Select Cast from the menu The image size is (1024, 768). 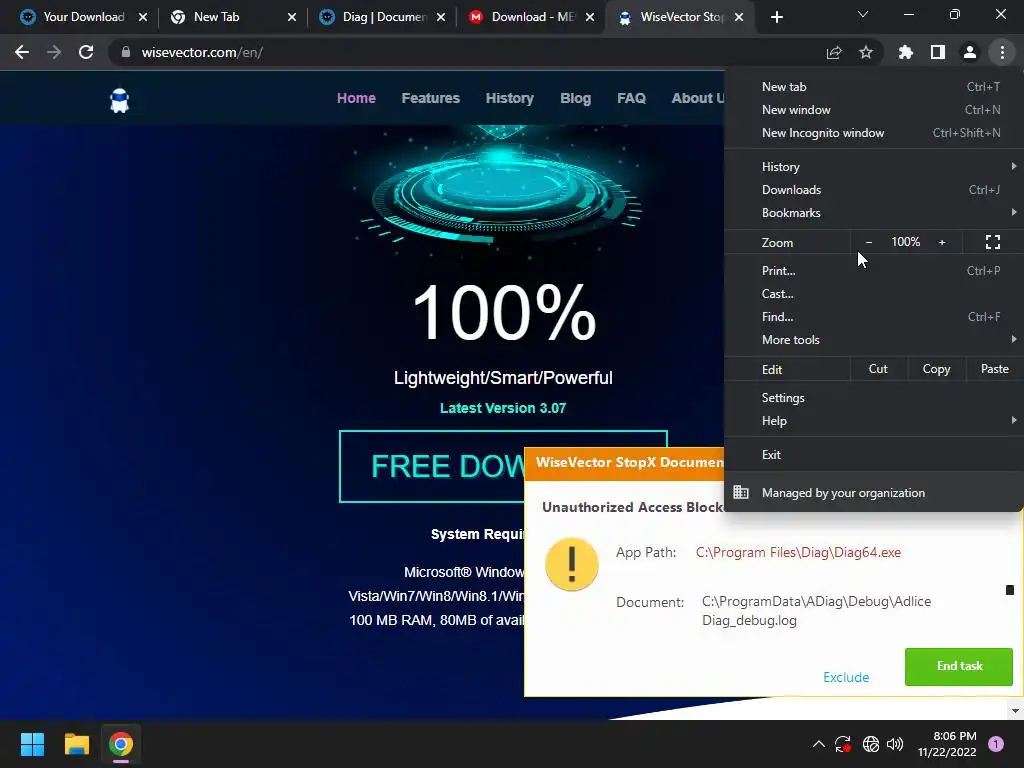click(x=874, y=293)
